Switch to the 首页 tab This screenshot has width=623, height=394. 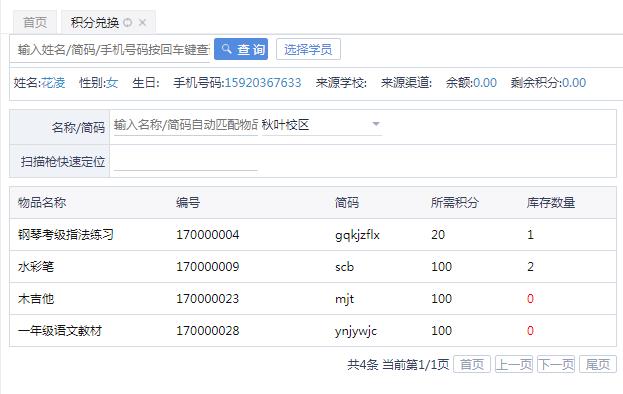[x=35, y=23]
